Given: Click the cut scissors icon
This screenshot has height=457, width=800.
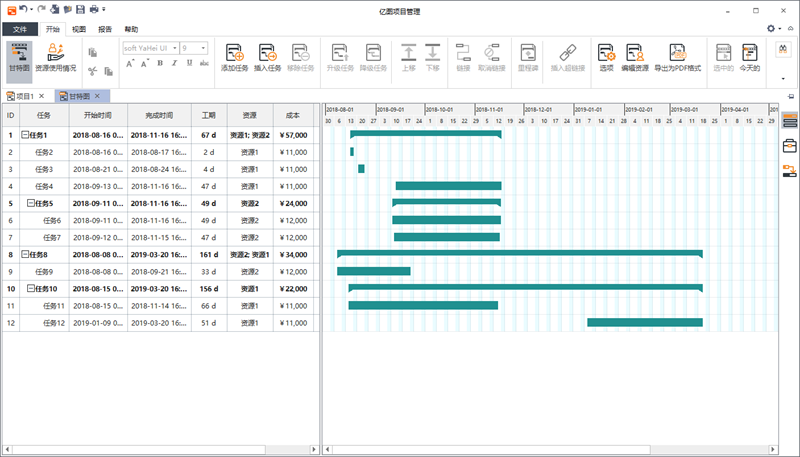Looking at the screenshot, I should (x=92, y=71).
